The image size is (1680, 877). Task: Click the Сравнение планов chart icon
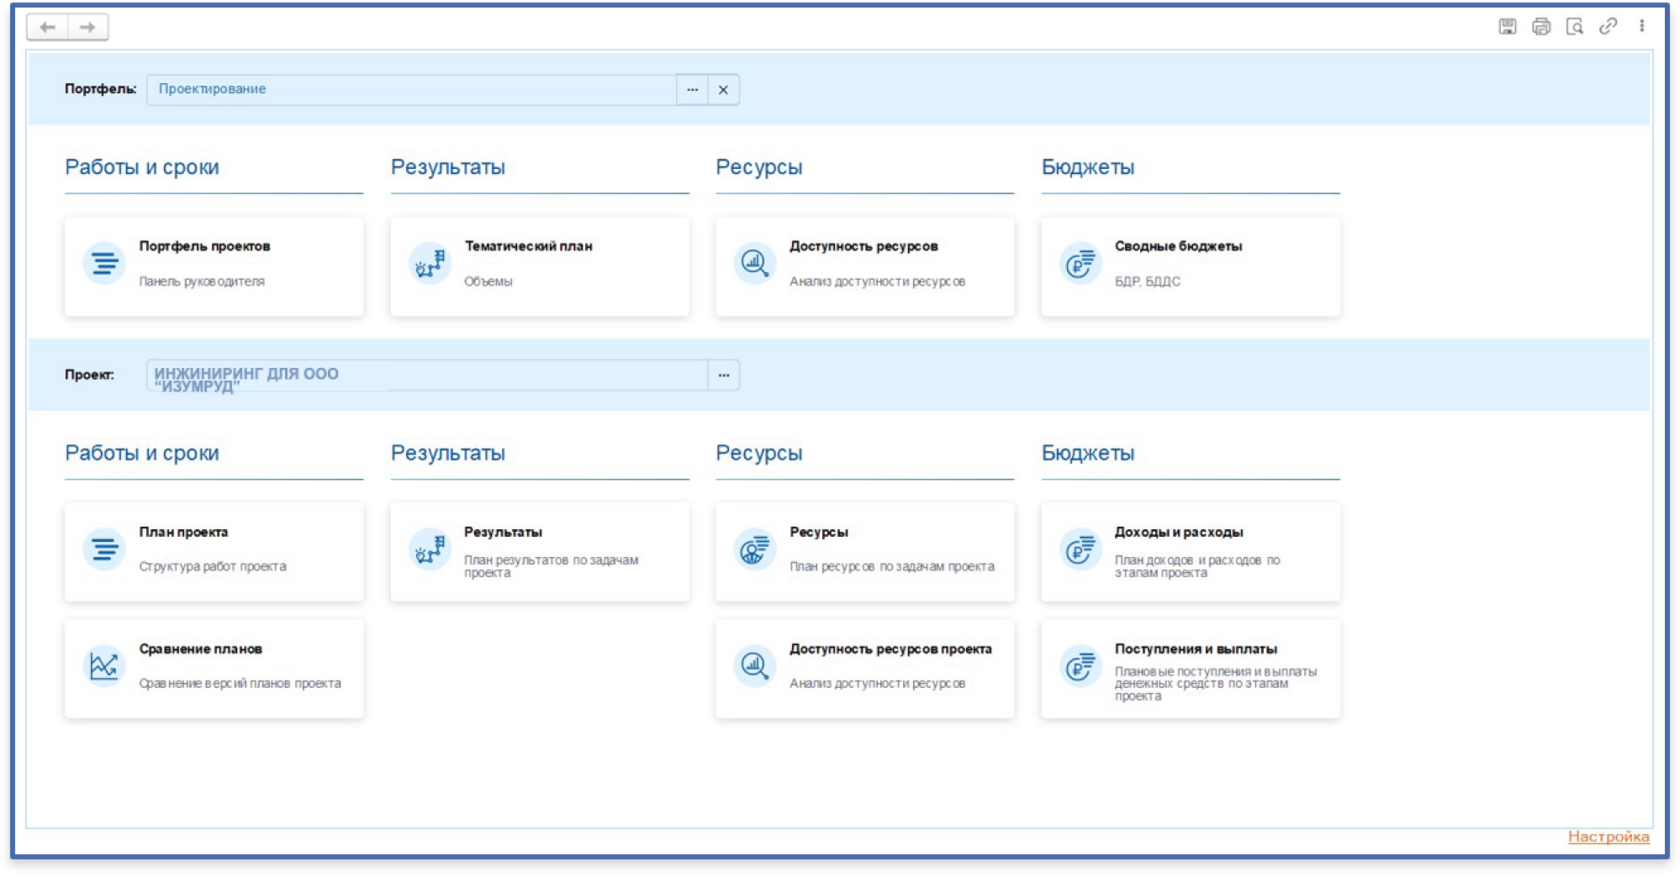(104, 666)
